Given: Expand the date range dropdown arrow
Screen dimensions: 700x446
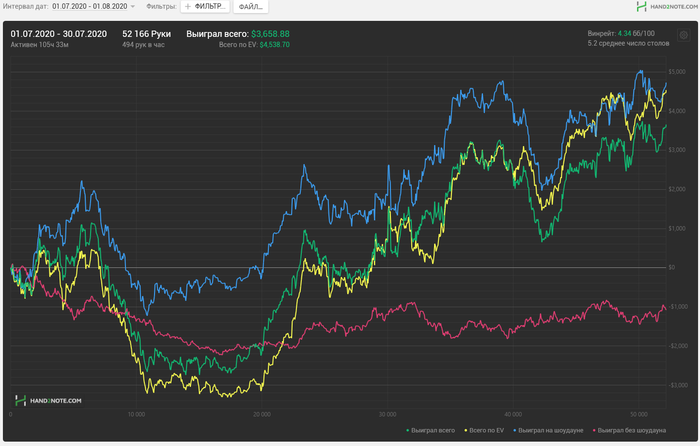Looking at the screenshot, I should [133, 7].
